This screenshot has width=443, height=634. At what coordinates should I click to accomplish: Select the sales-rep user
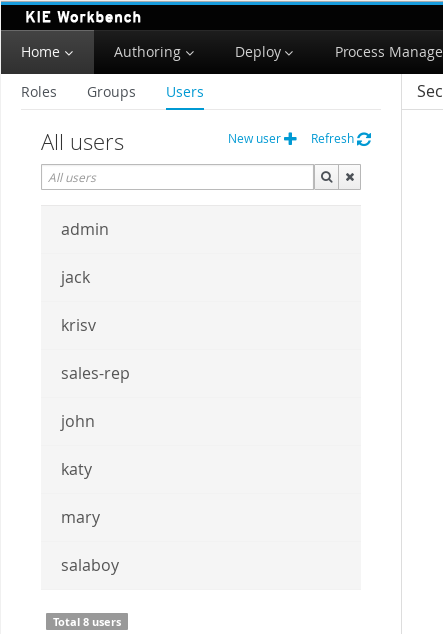(201, 374)
